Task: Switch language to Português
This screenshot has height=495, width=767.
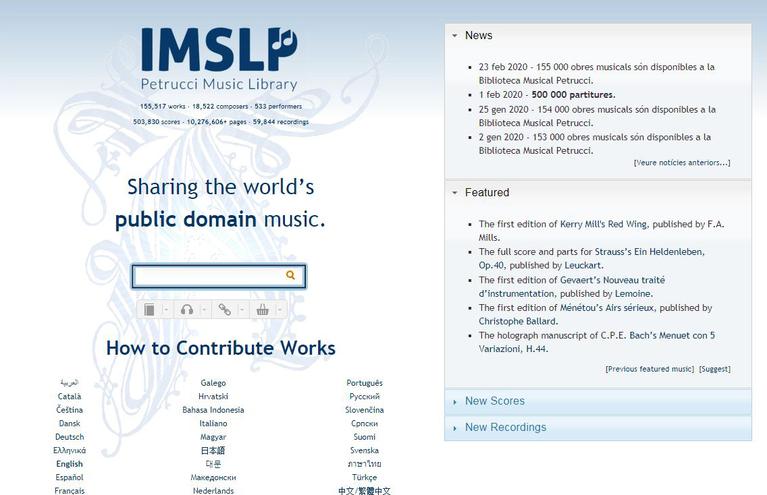Action: (364, 383)
